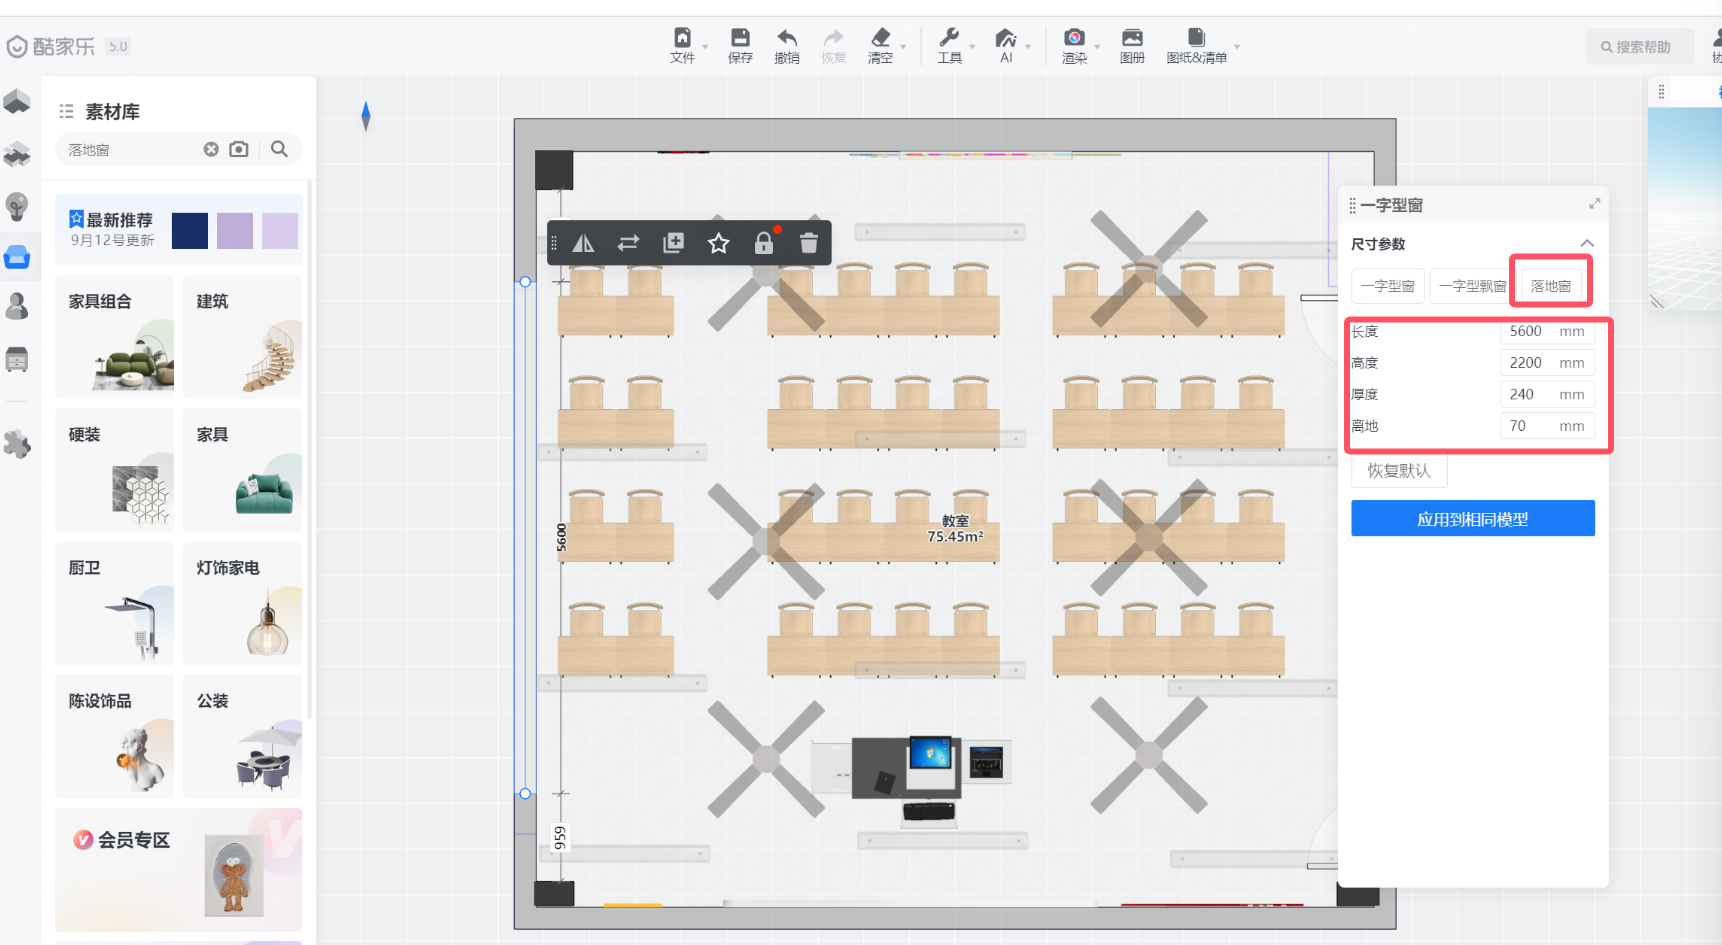Open the 公装 category
The image size is (1722, 945).
click(242, 736)
